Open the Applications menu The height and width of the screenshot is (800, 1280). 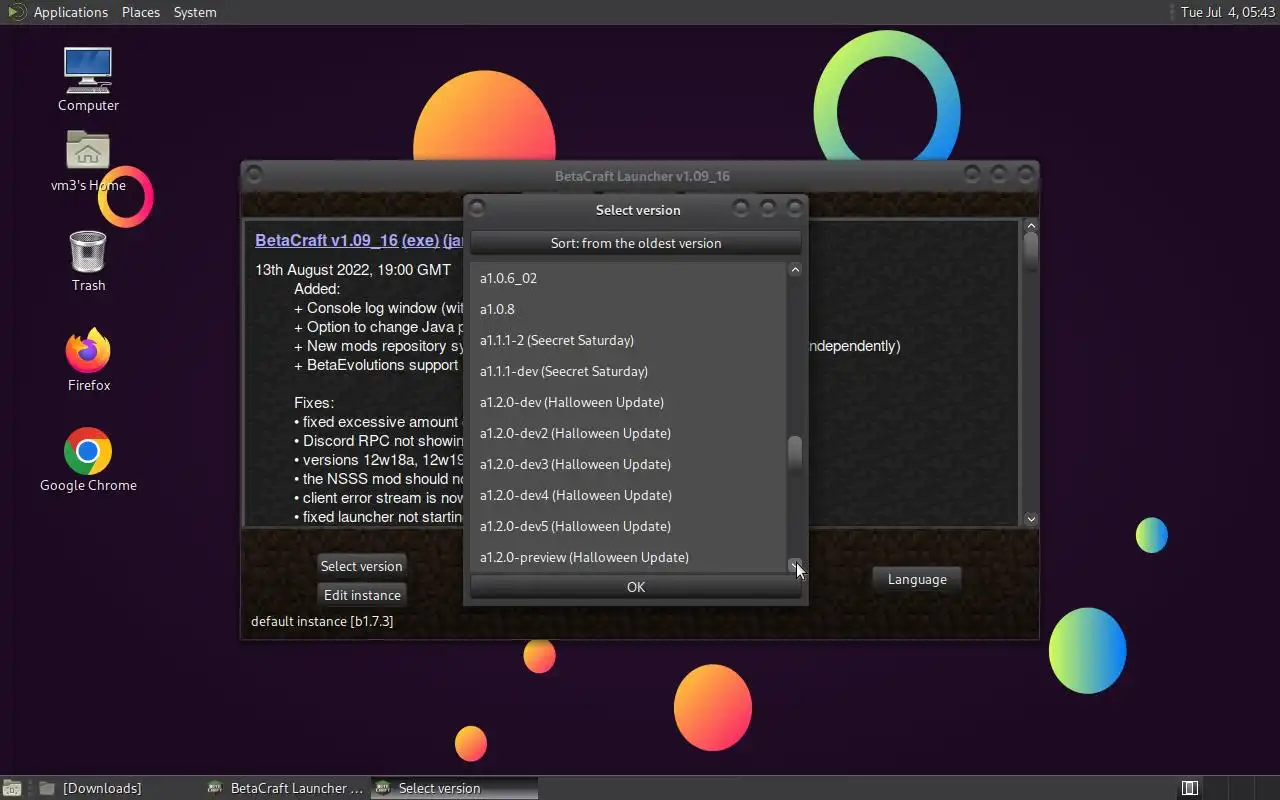tap(70, 12)
